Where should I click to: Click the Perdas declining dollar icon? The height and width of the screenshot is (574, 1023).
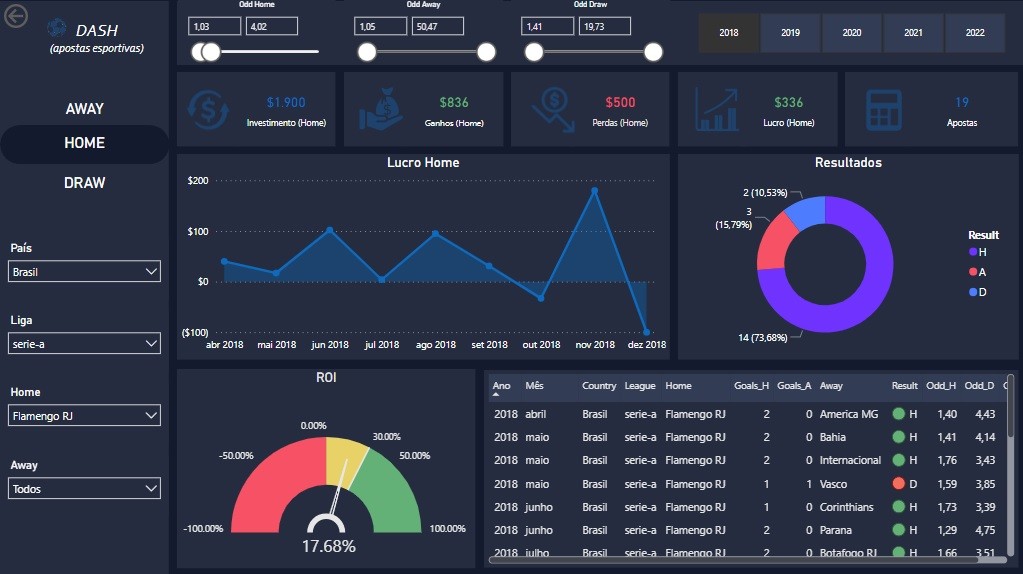551,109
